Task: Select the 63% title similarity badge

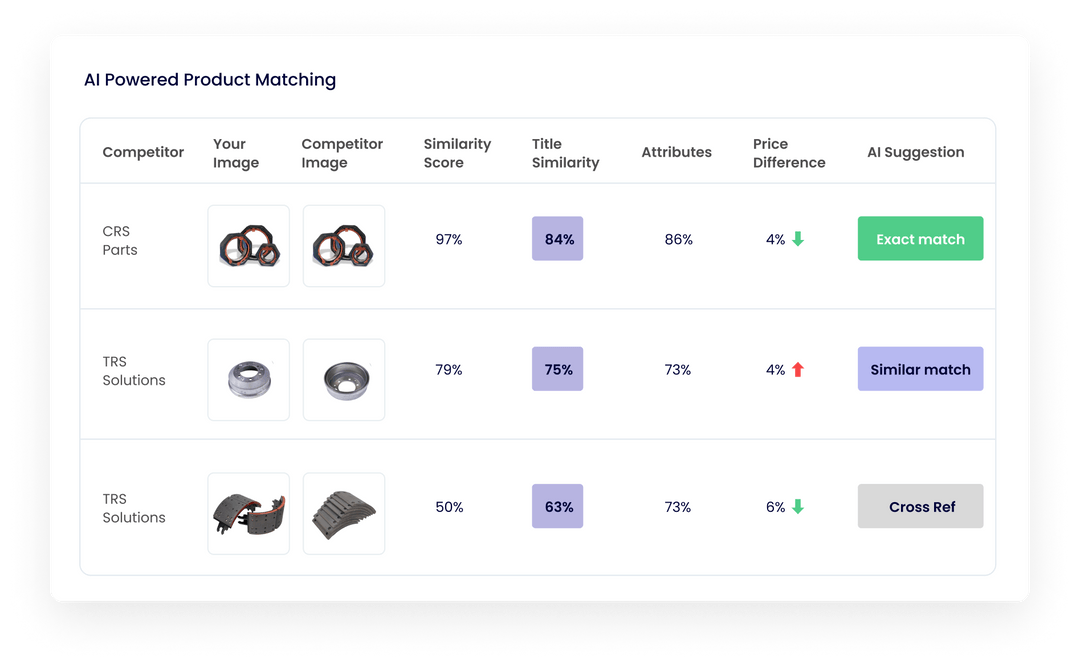Action: click(x=558, y=506)
